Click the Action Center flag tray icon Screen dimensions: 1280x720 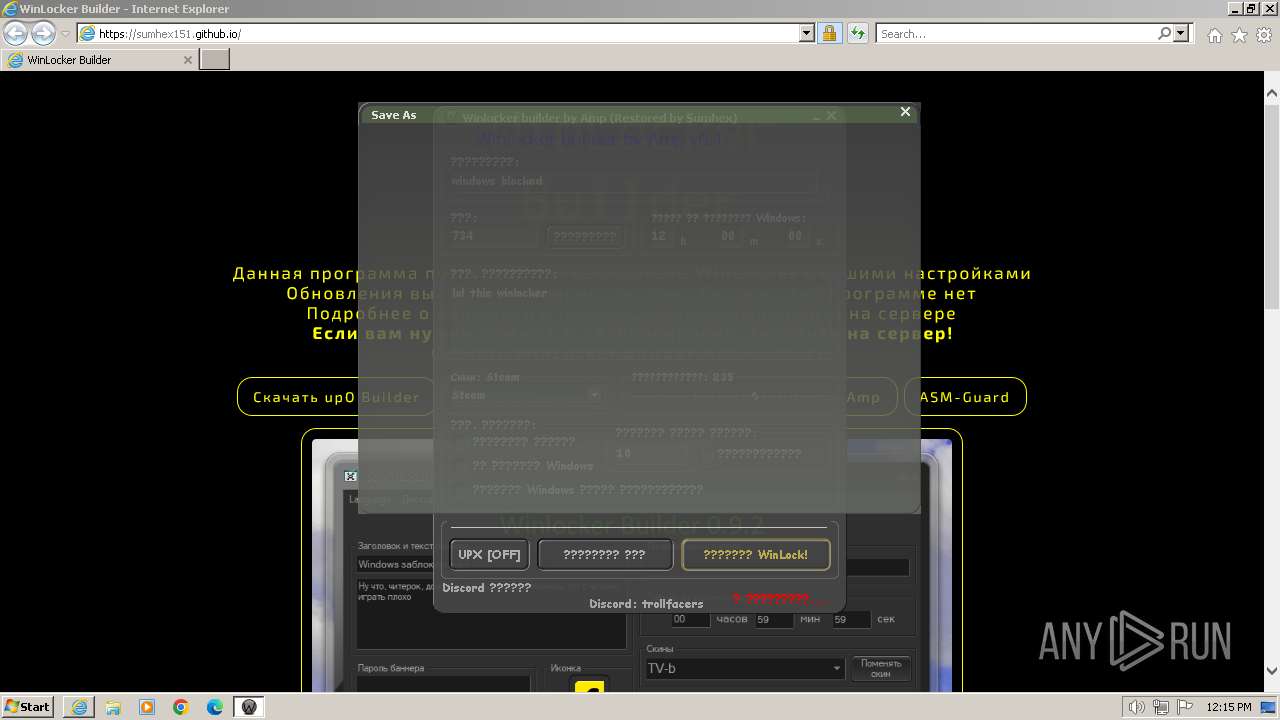click(1183, 707)
